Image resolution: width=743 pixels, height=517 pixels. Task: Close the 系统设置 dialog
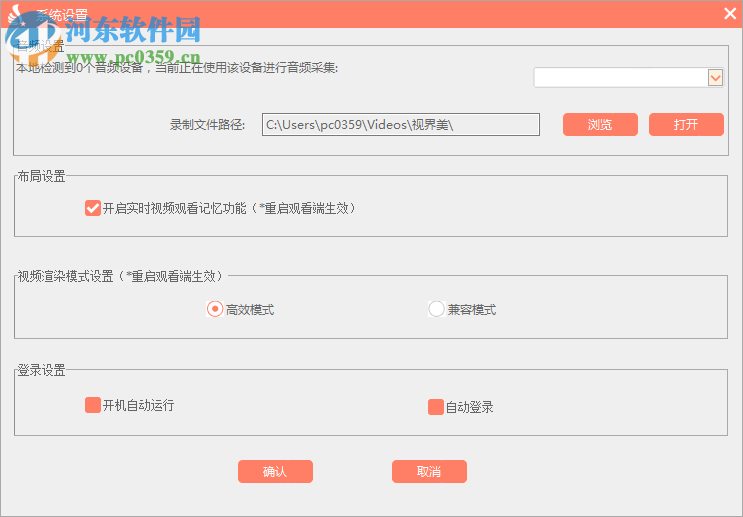click(x=730, y=13)
